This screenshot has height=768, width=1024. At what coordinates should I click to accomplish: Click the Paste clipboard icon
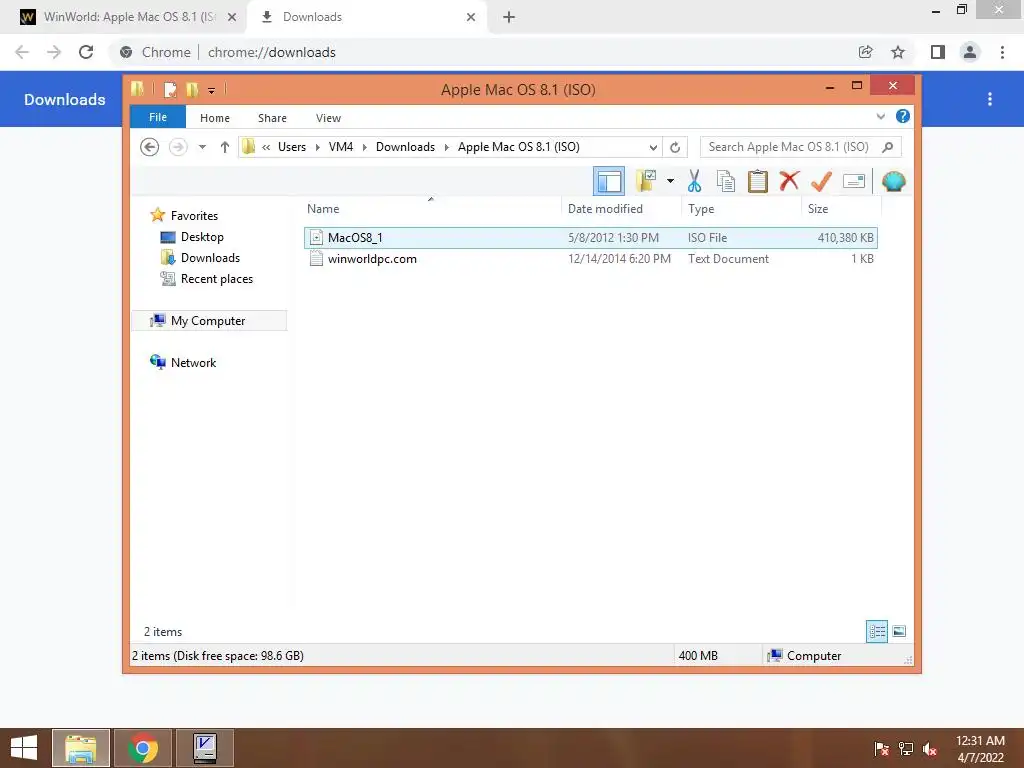(x=758, y=181)
